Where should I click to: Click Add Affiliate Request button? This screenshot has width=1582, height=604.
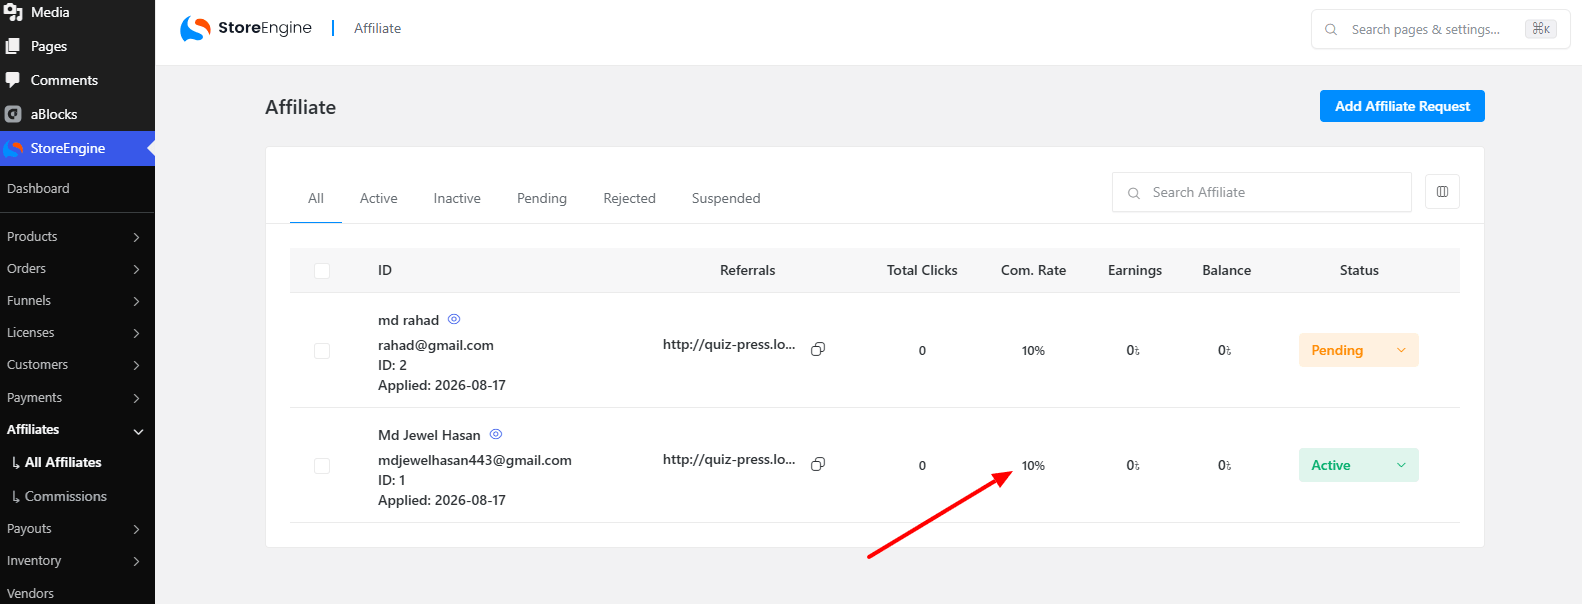click(1402, 106)
